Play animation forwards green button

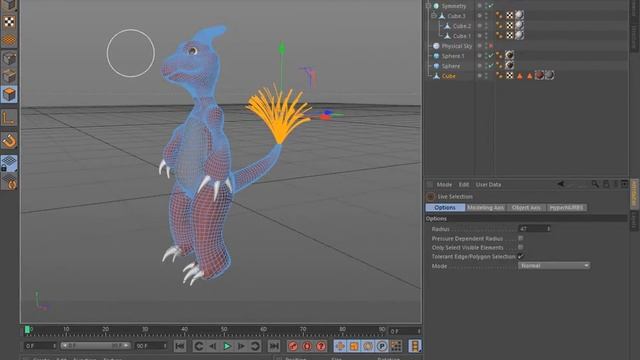tap(227, 346)
